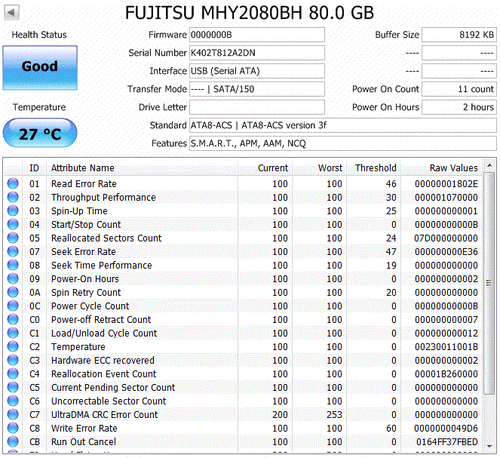Select the Throughput Performance row name
Viewport: 500px width, 458px height.
click(x=103, y=197)
